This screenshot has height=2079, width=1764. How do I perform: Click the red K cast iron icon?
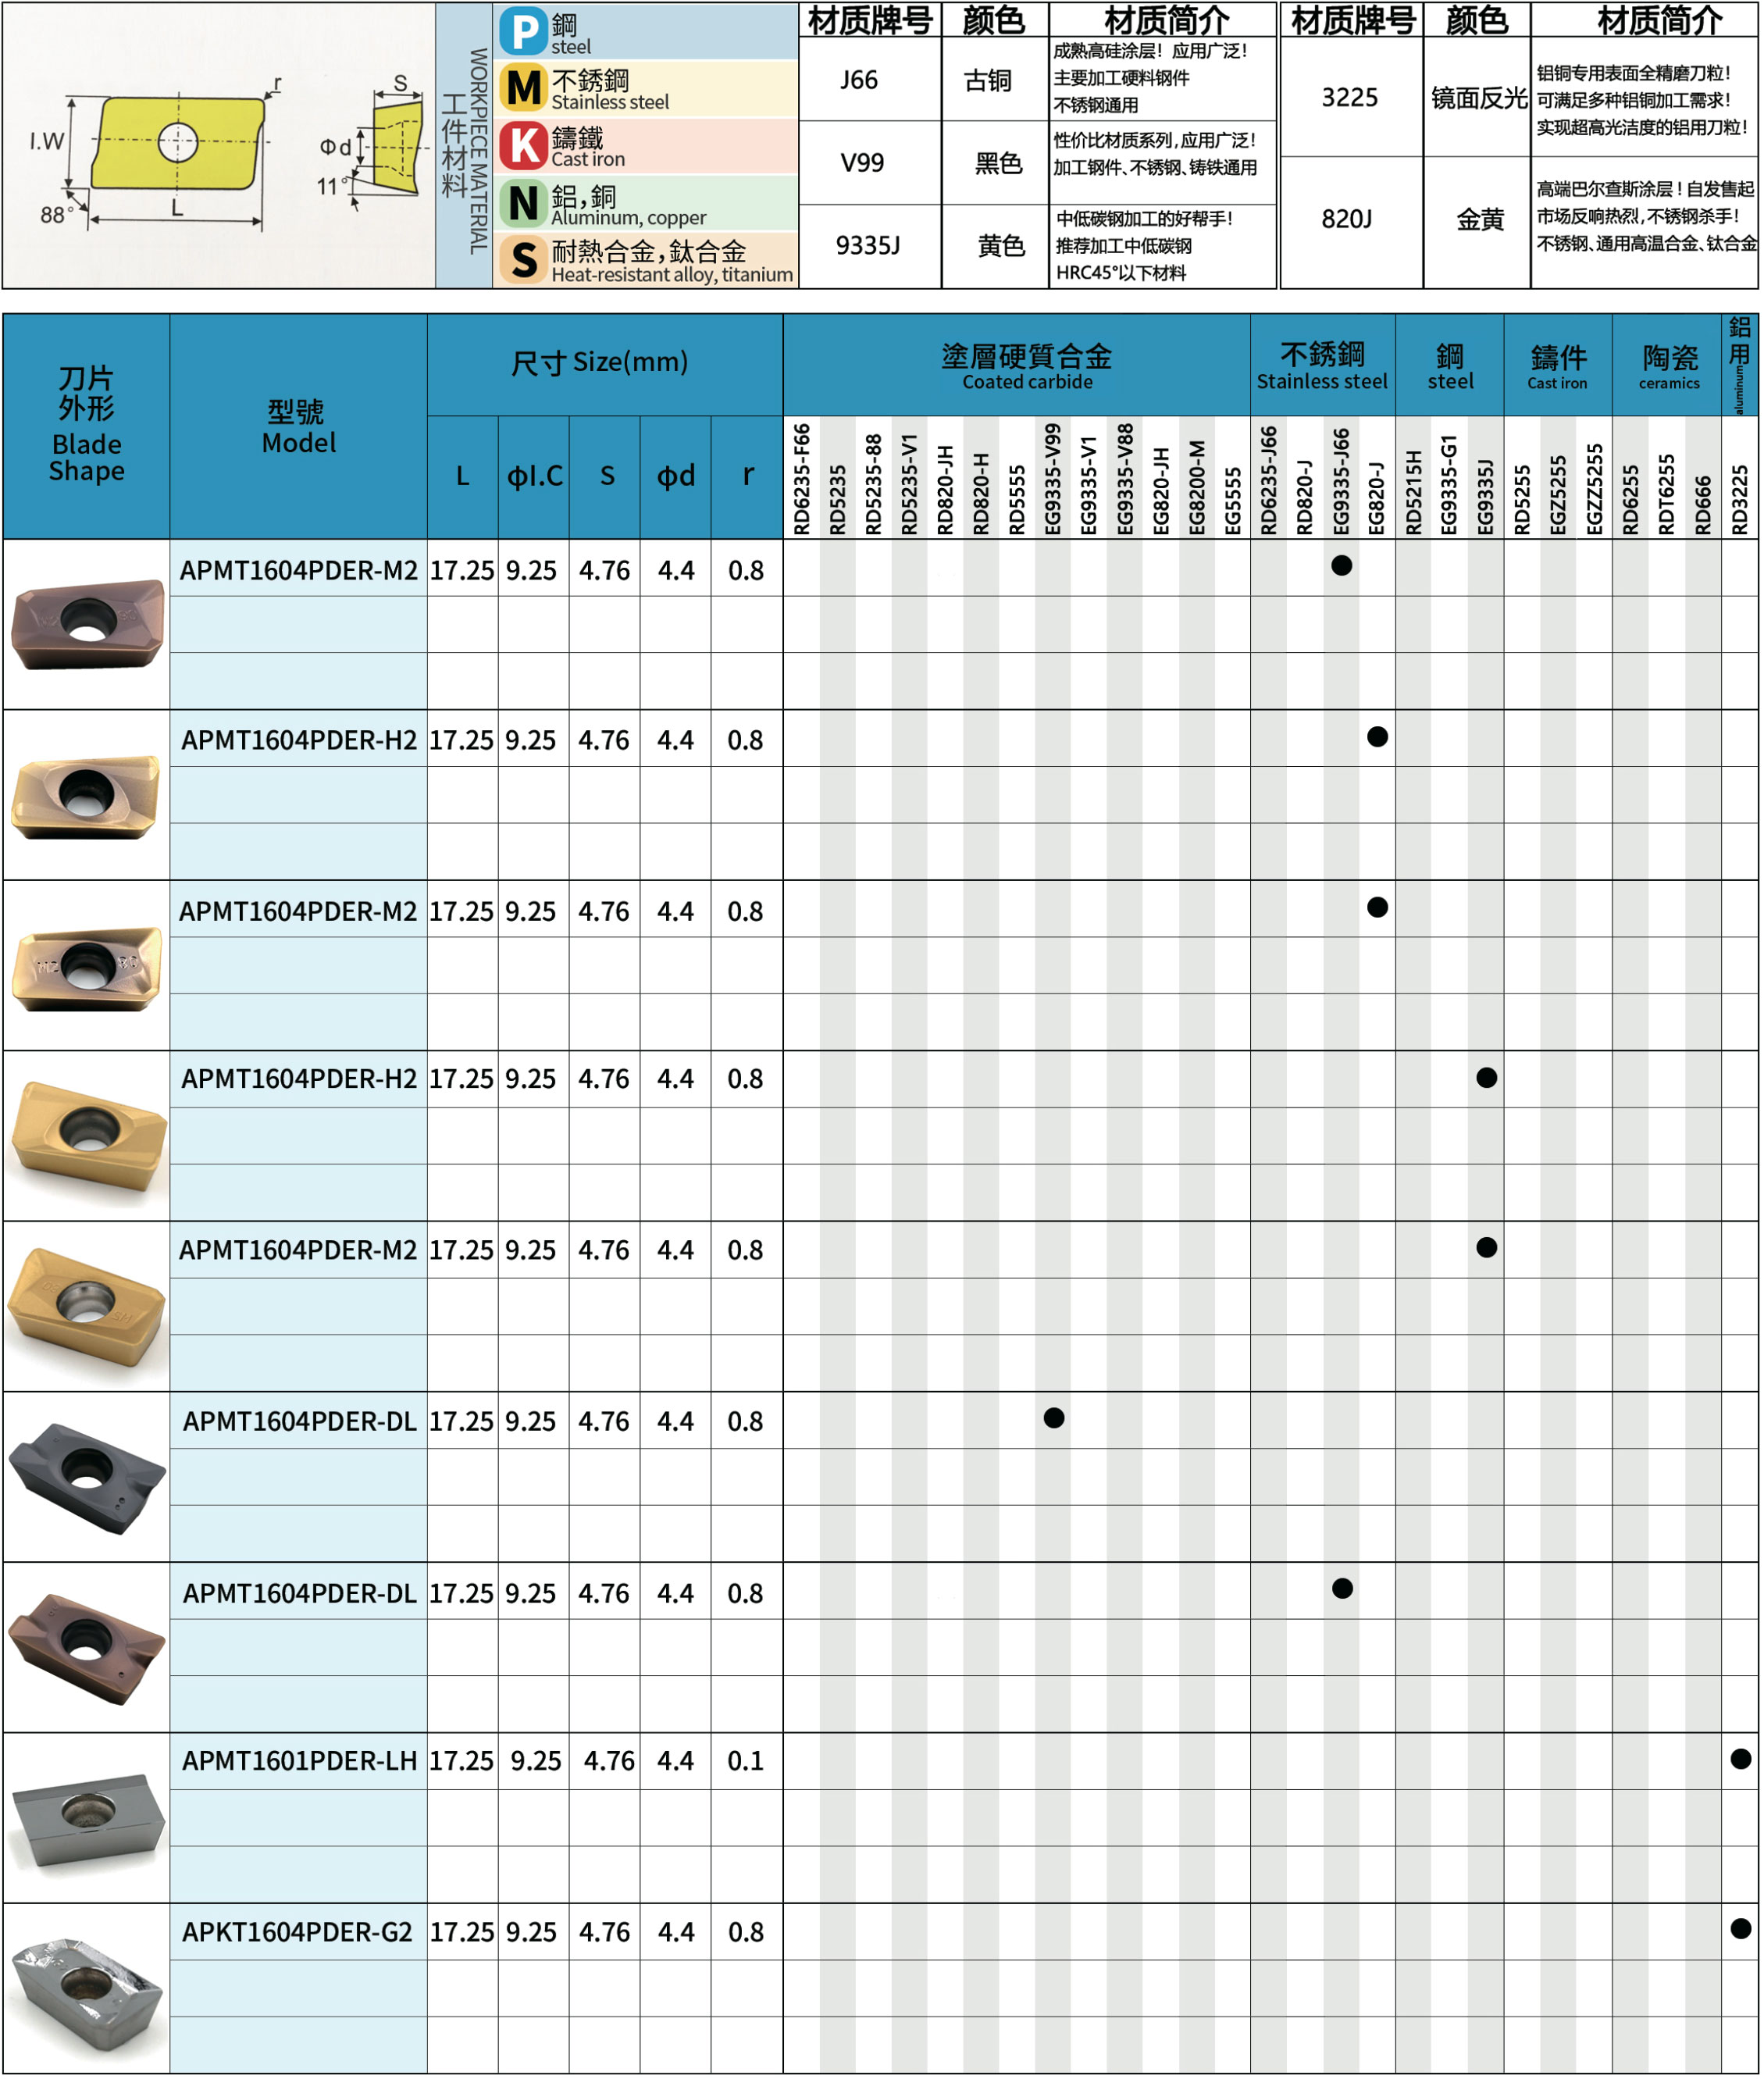coord(523,145)
